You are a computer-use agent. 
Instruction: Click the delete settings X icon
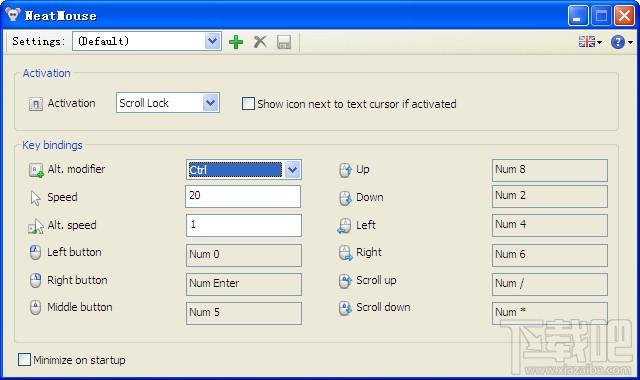click(260, 42)
